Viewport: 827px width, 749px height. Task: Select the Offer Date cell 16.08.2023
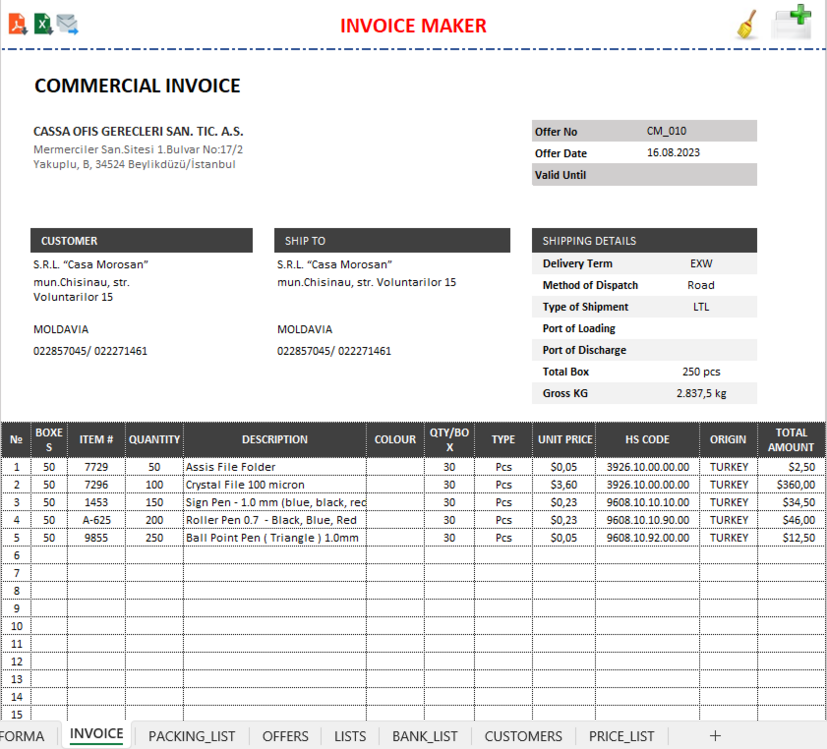673,152
